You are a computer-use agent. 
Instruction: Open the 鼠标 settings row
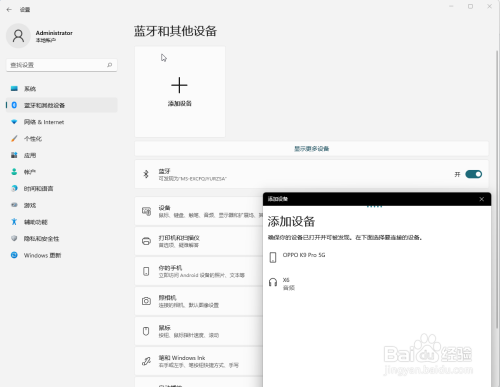199,331
